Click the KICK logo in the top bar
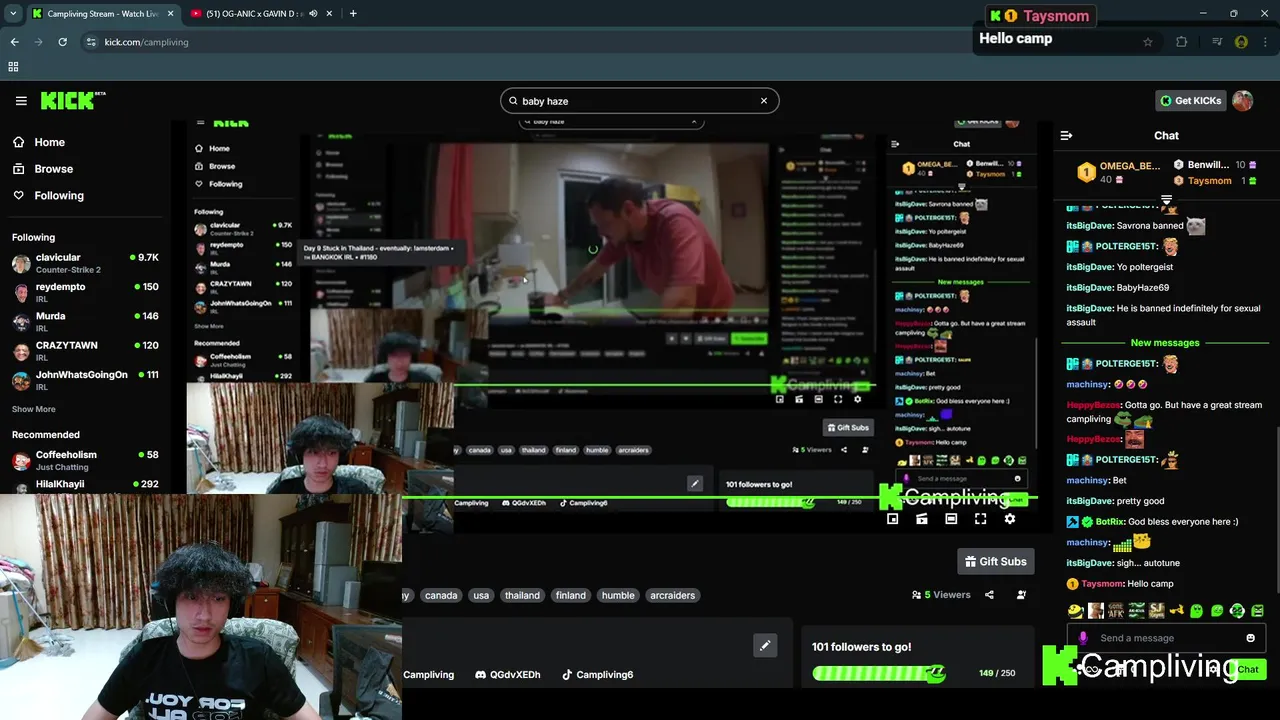This screenshot has width=1280, height=720. pyautogui.click(x=72, y=100)
